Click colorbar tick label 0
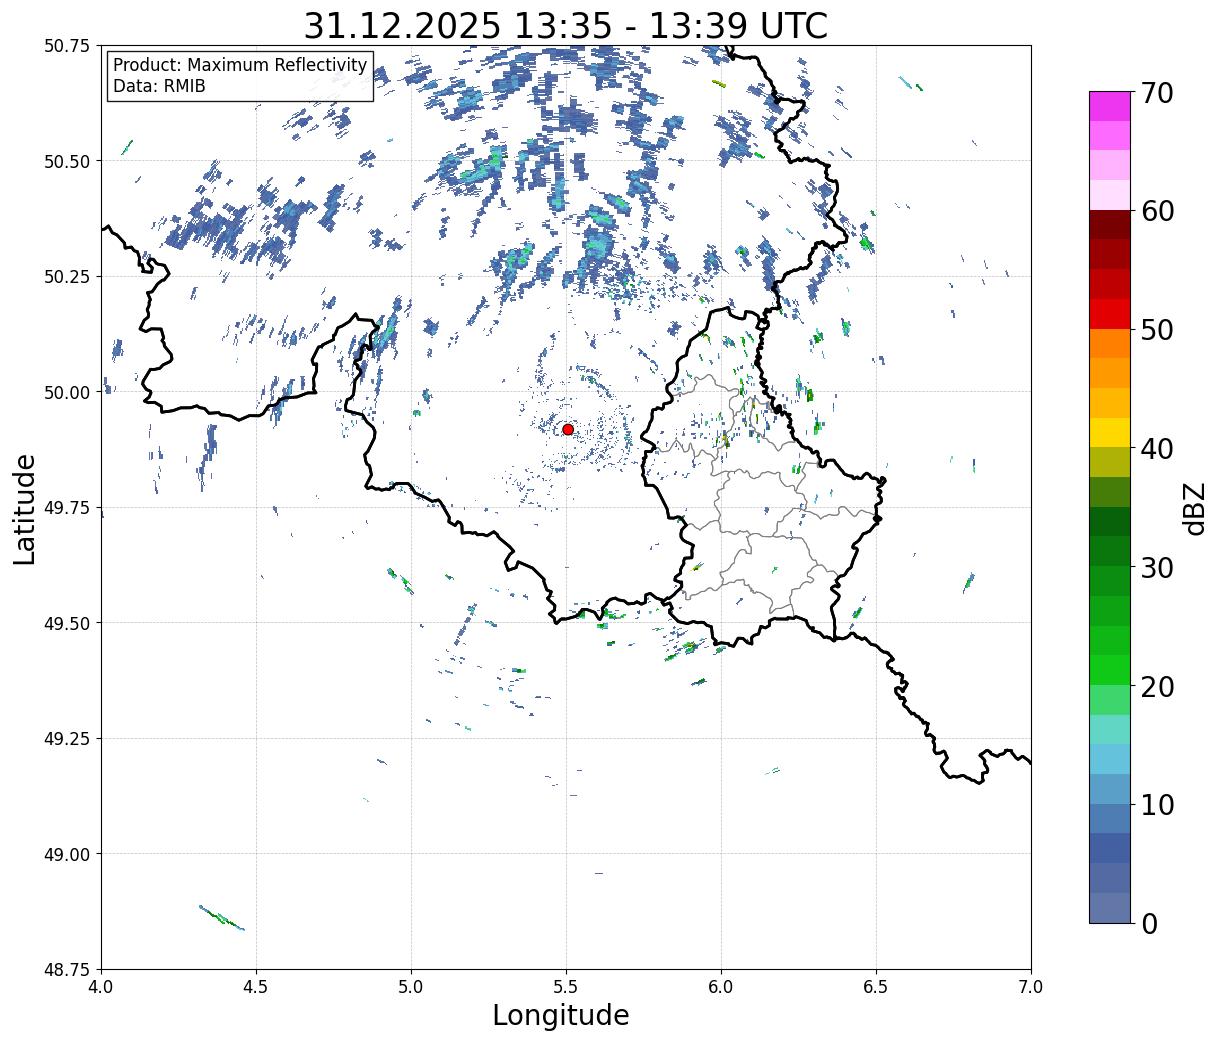Image resolution: width=1219 pixels, height=1040 pixels. pos(1149,924)
